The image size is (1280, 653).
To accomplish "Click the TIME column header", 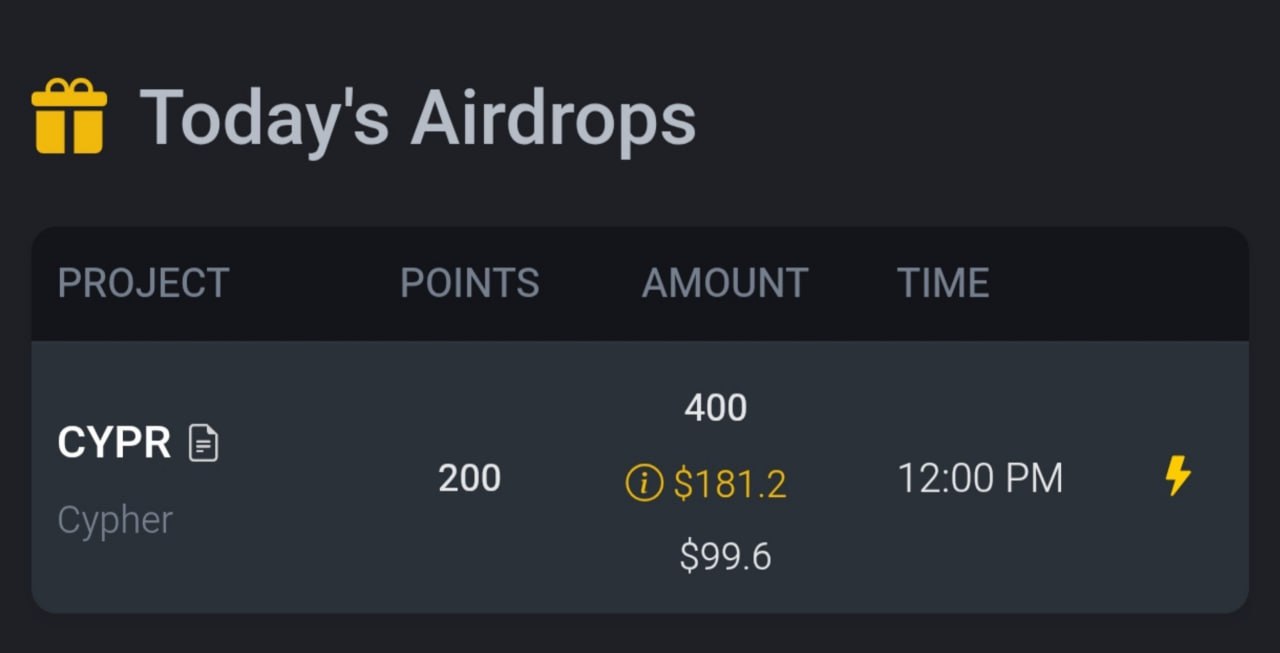I will 942,283.
